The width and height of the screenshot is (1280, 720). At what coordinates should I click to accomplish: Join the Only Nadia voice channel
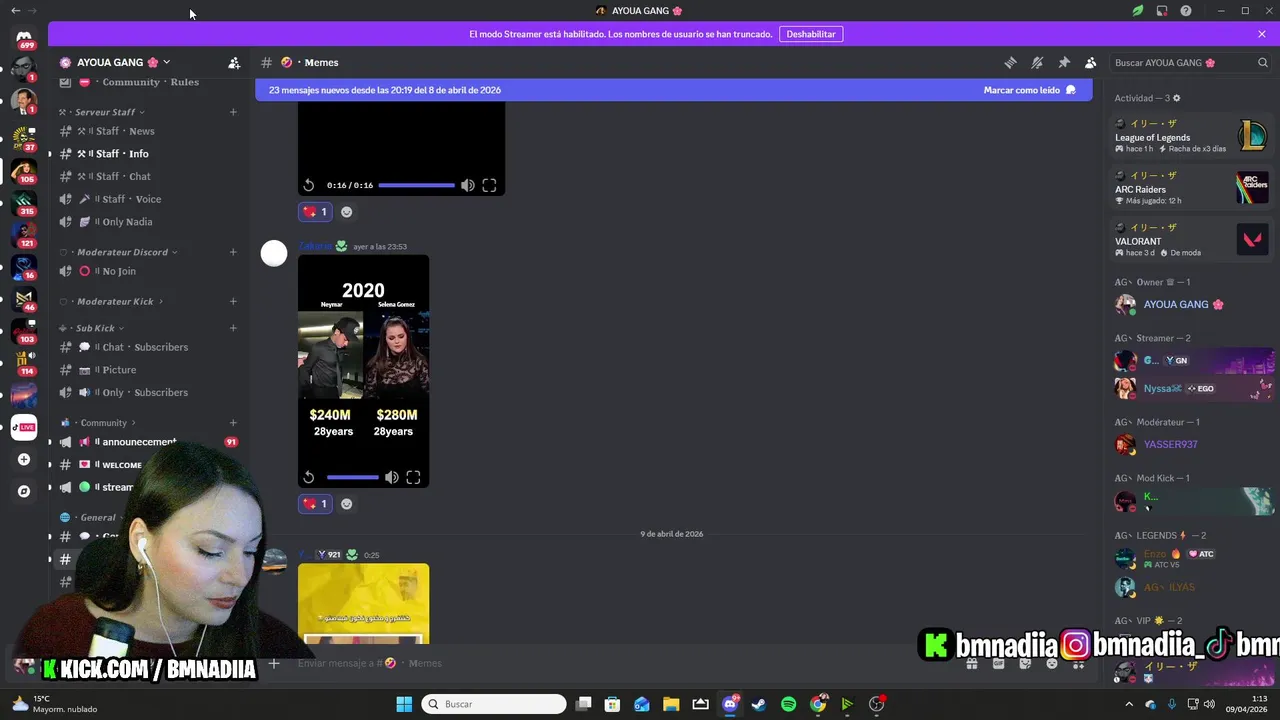click(x=150, y=222)
